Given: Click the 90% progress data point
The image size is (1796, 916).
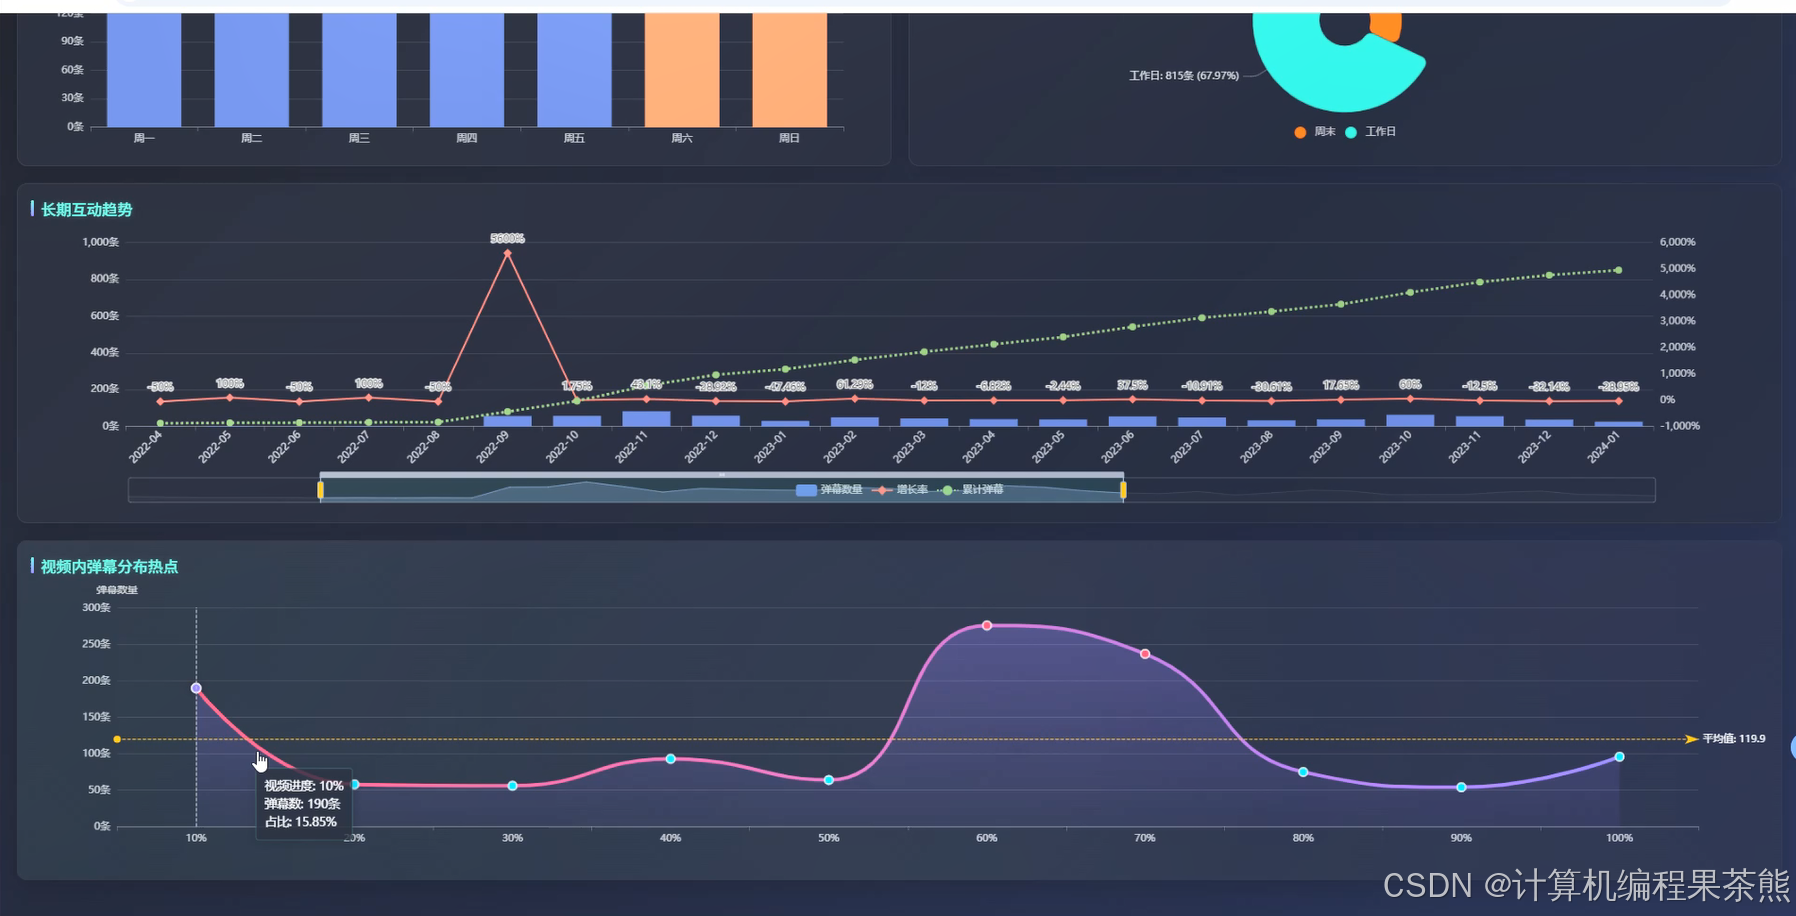Looking at the screenshot, I should coord(1461,788).
